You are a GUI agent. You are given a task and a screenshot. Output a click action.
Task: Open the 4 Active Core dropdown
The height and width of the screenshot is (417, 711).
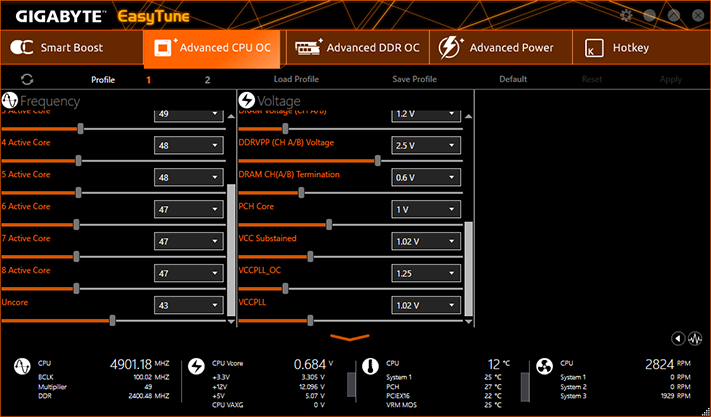[188, 145]
